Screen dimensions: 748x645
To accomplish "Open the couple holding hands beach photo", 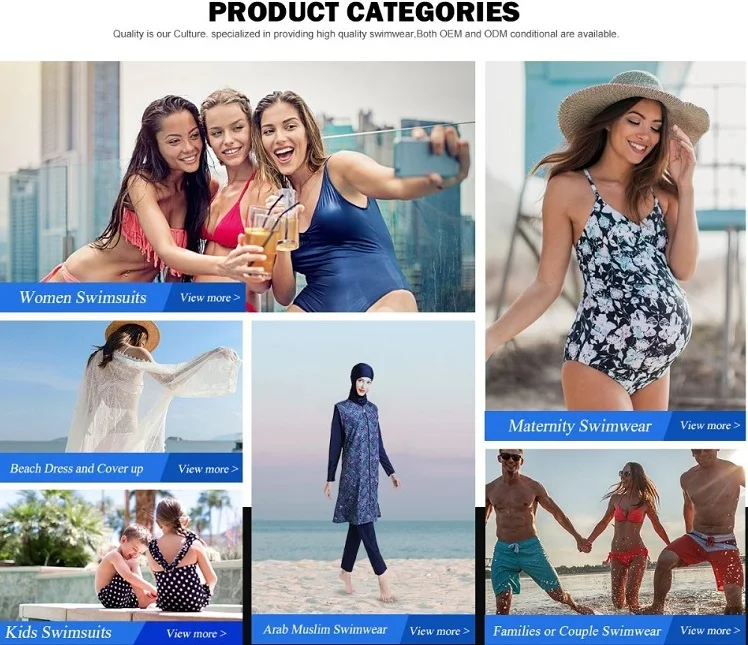I will click(x=615, y=532).
